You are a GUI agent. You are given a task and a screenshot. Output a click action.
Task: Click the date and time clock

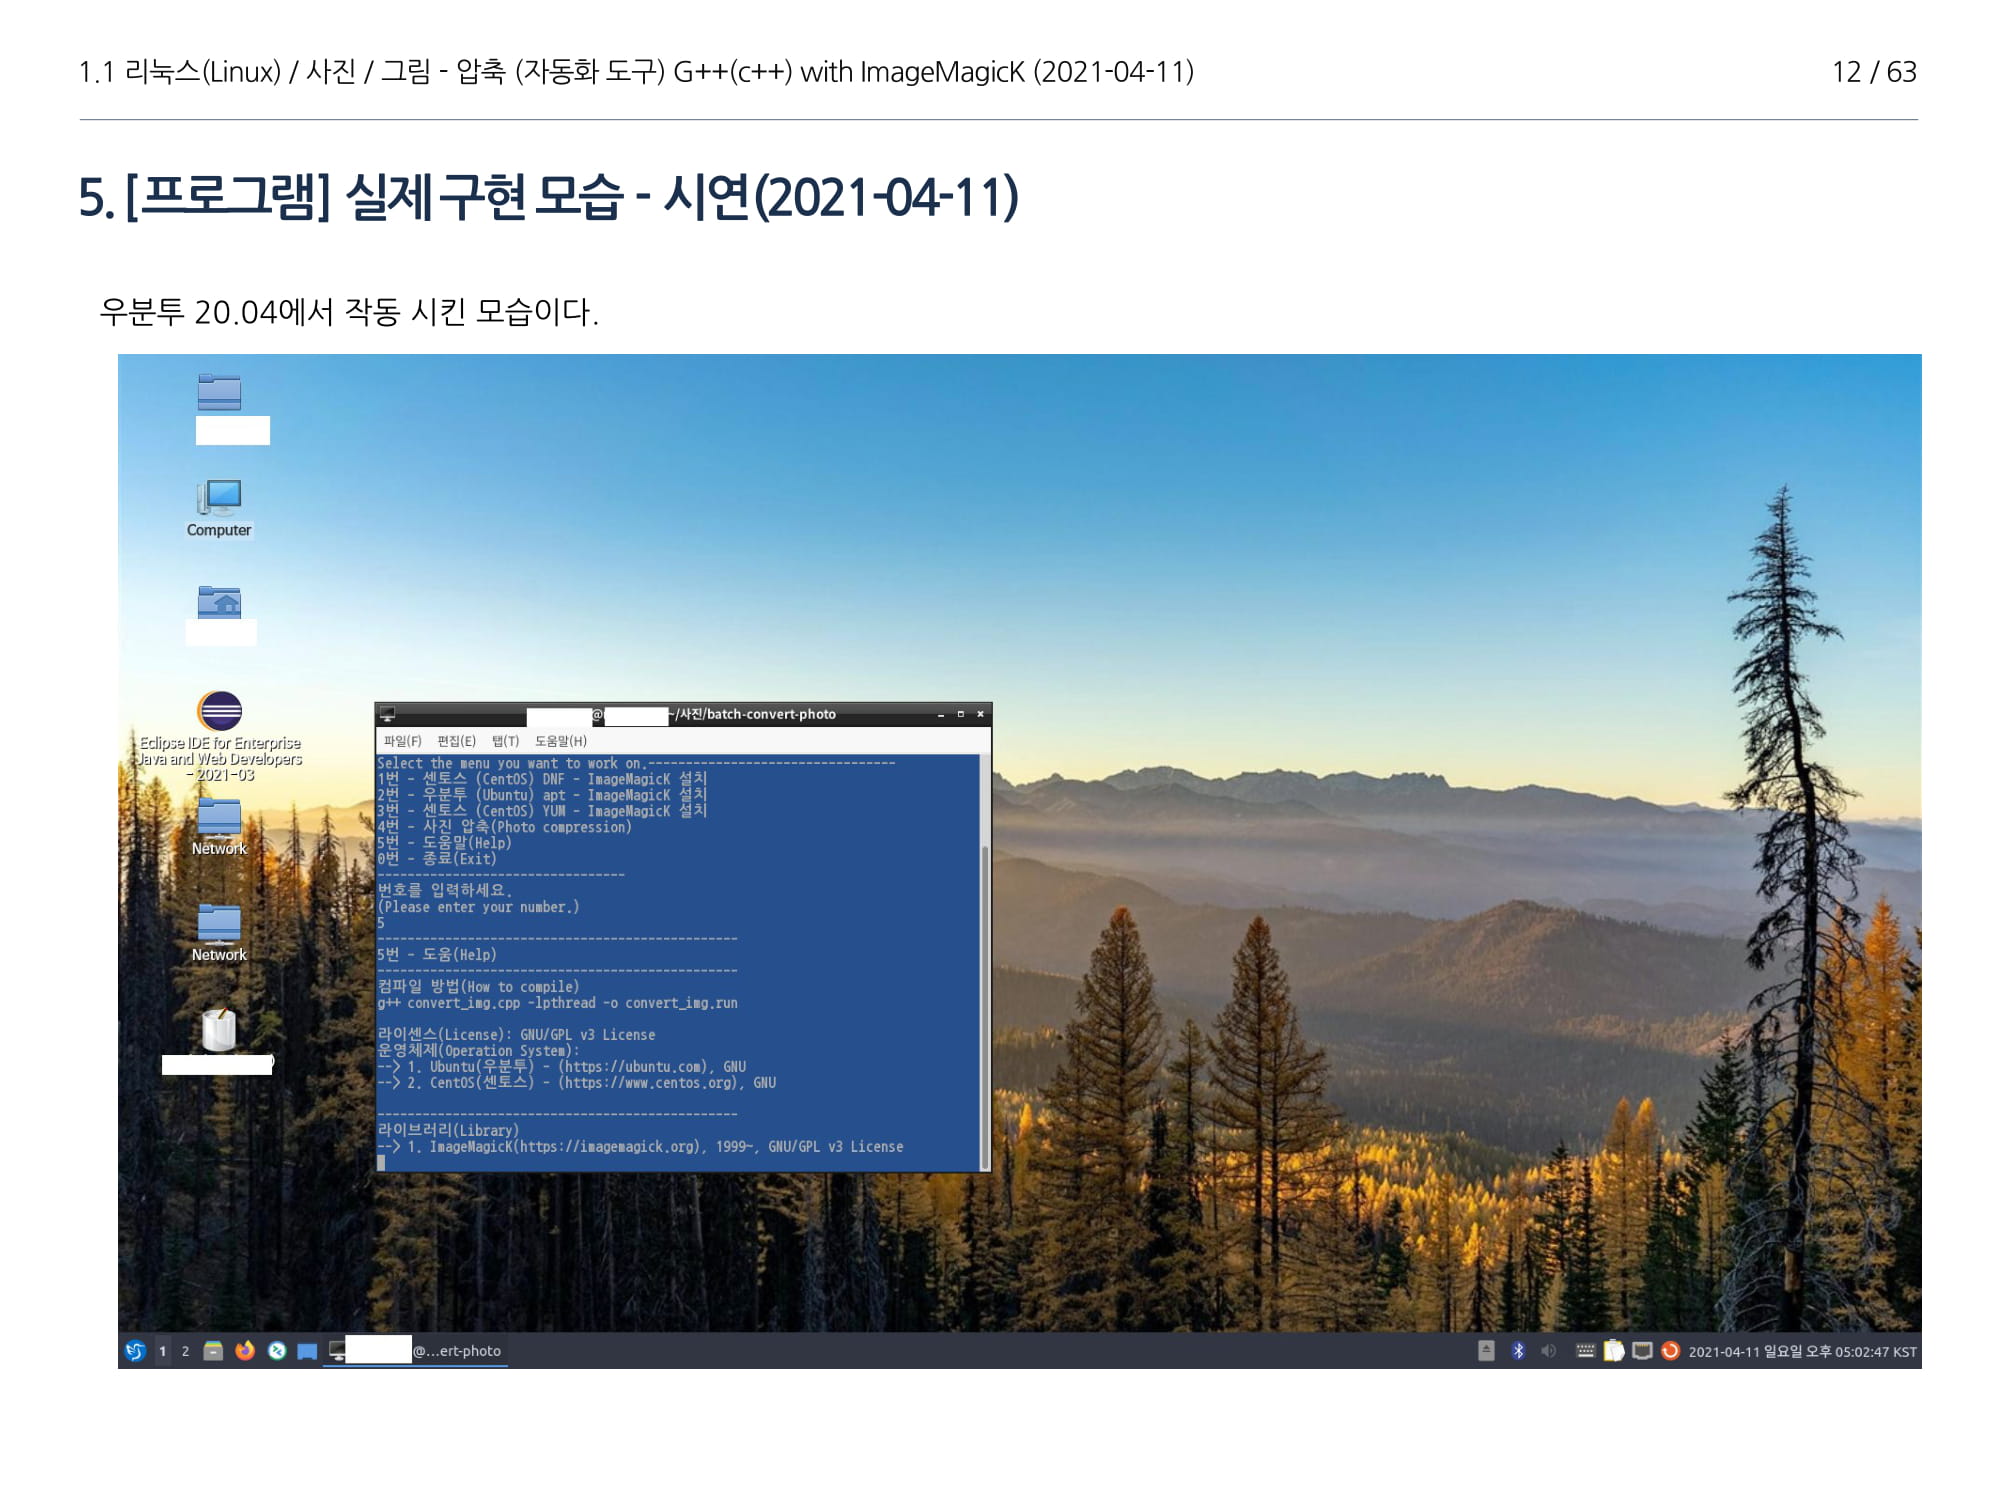(1802, 1351)
